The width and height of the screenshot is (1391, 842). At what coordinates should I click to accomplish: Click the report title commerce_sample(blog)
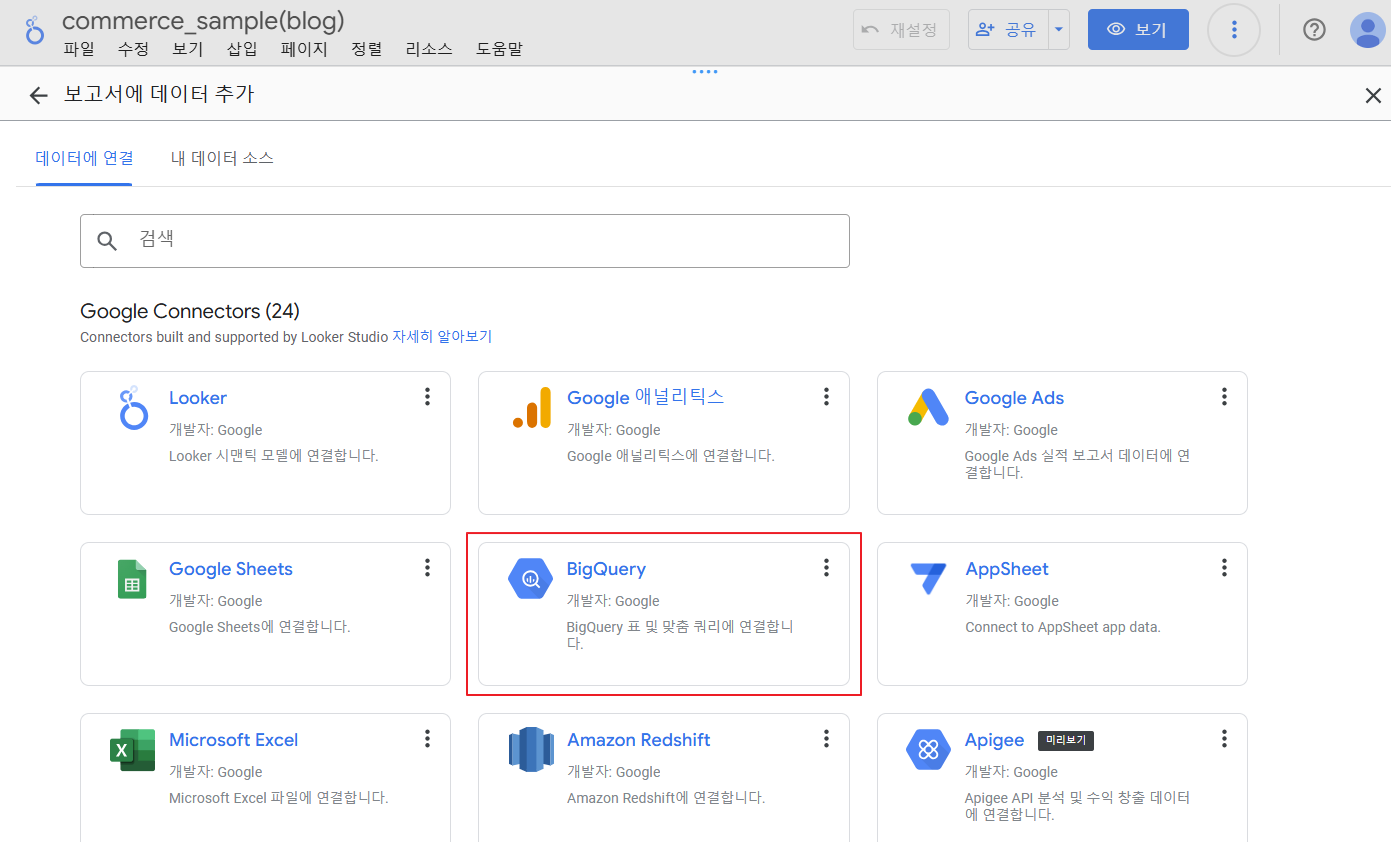pyautogui.click(x=203, y=21)
